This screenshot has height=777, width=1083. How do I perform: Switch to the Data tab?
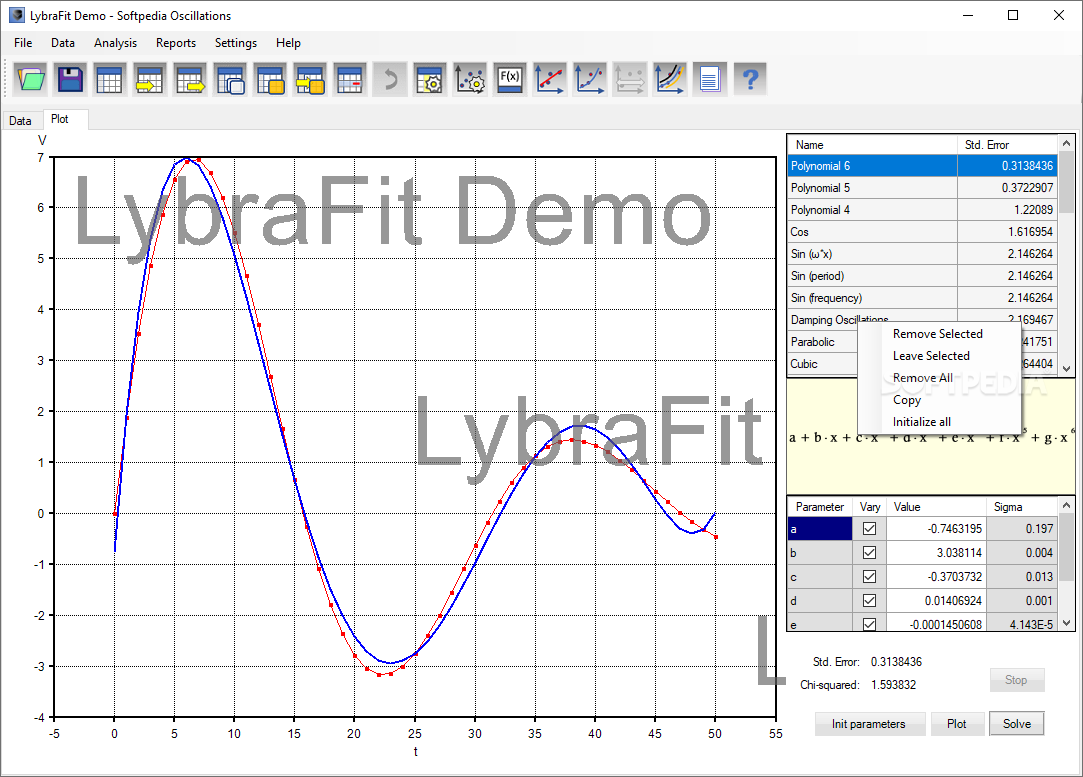tap(20, 121)
